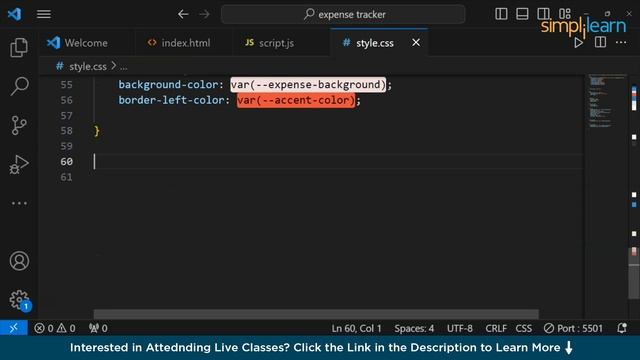The width and height of the screenshot is (640, 360).
Task: Click line number 57 in the gutter
Action: (66, 116)
